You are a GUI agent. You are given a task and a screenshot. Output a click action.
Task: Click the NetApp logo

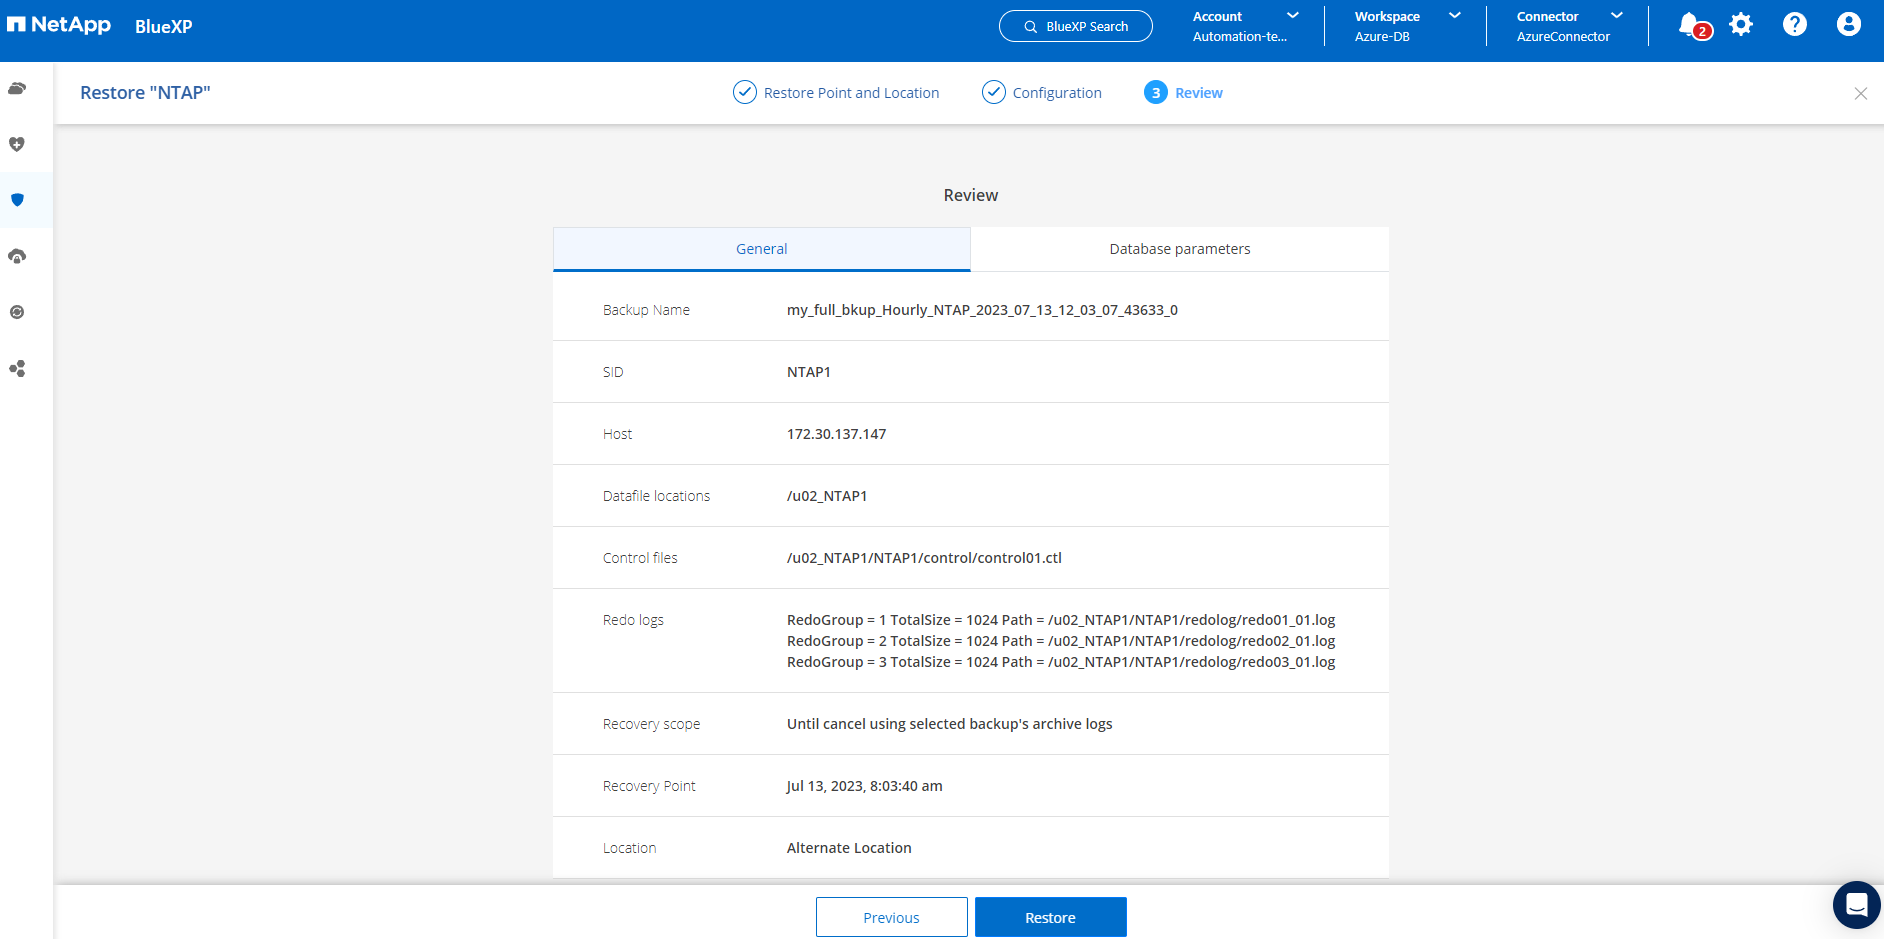[59, 25]
